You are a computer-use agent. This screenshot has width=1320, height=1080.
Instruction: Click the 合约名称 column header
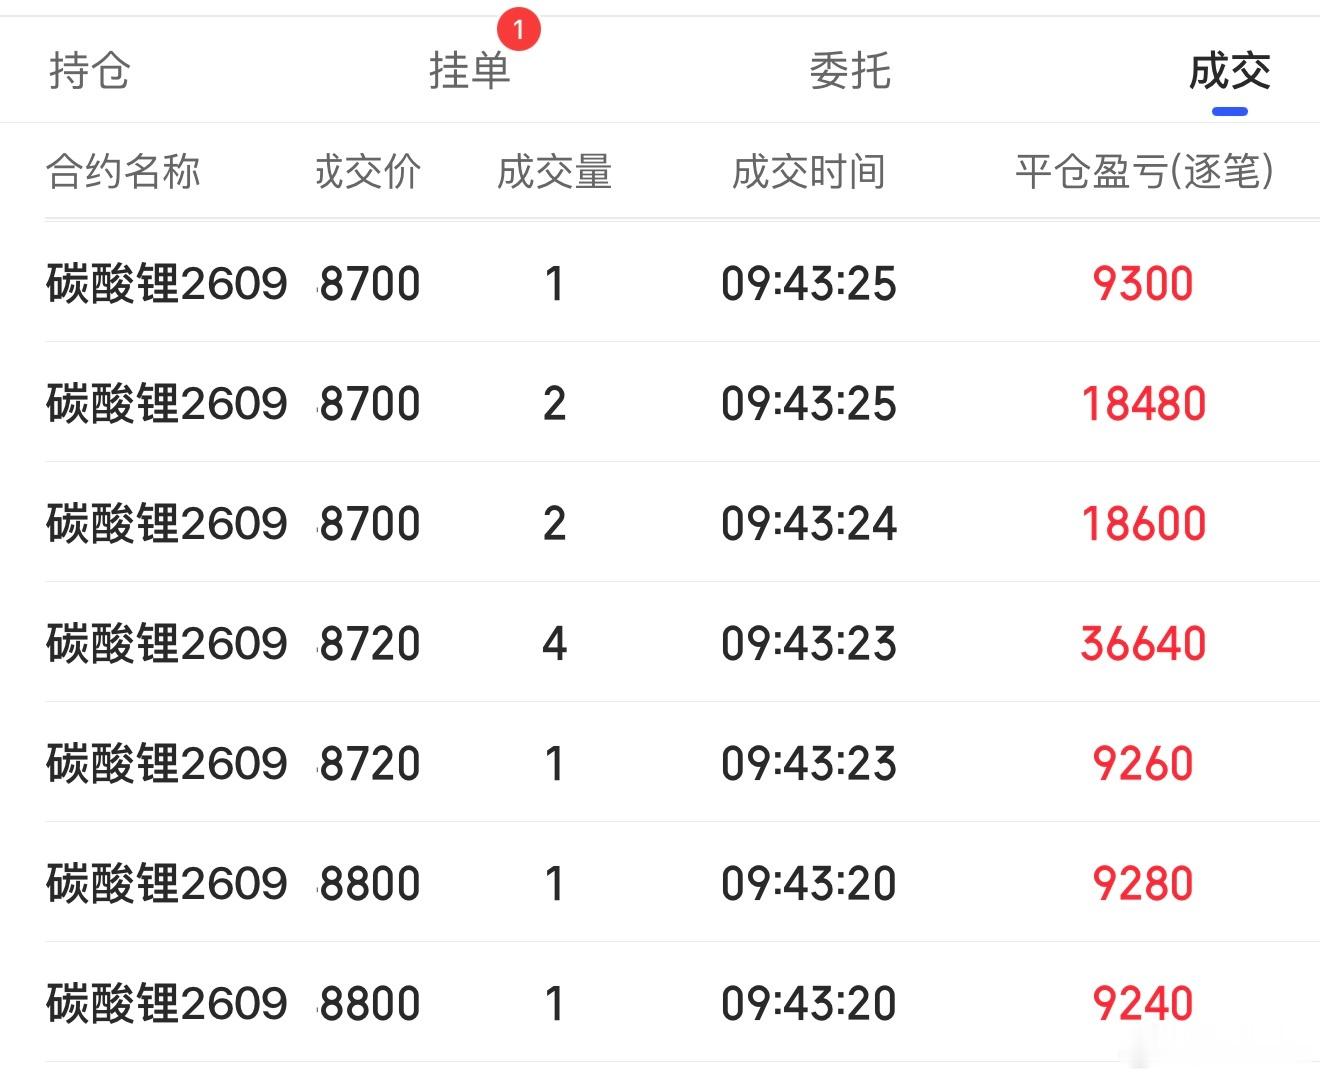coord(123,172)
